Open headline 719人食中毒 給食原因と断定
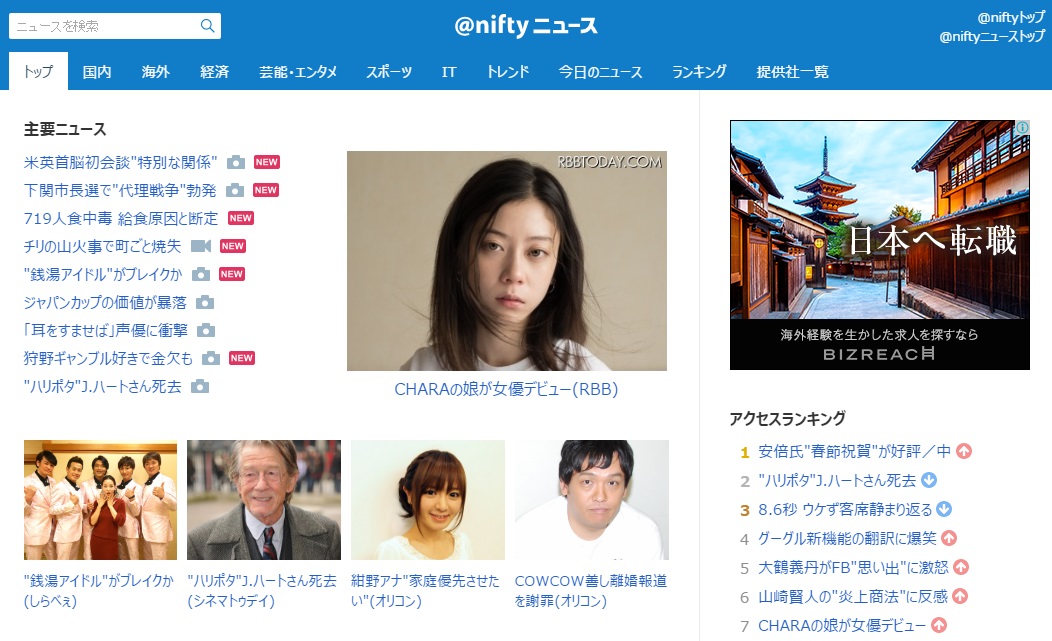Viewport: 1052px width, 641px height. (121, 219)
